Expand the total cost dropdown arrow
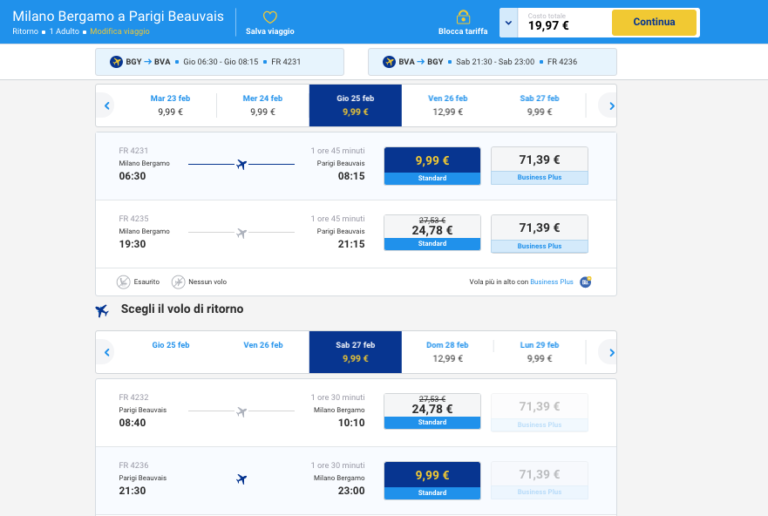Image resolution: width=768 pixels, height=516 pixels. tap(509, 22)
